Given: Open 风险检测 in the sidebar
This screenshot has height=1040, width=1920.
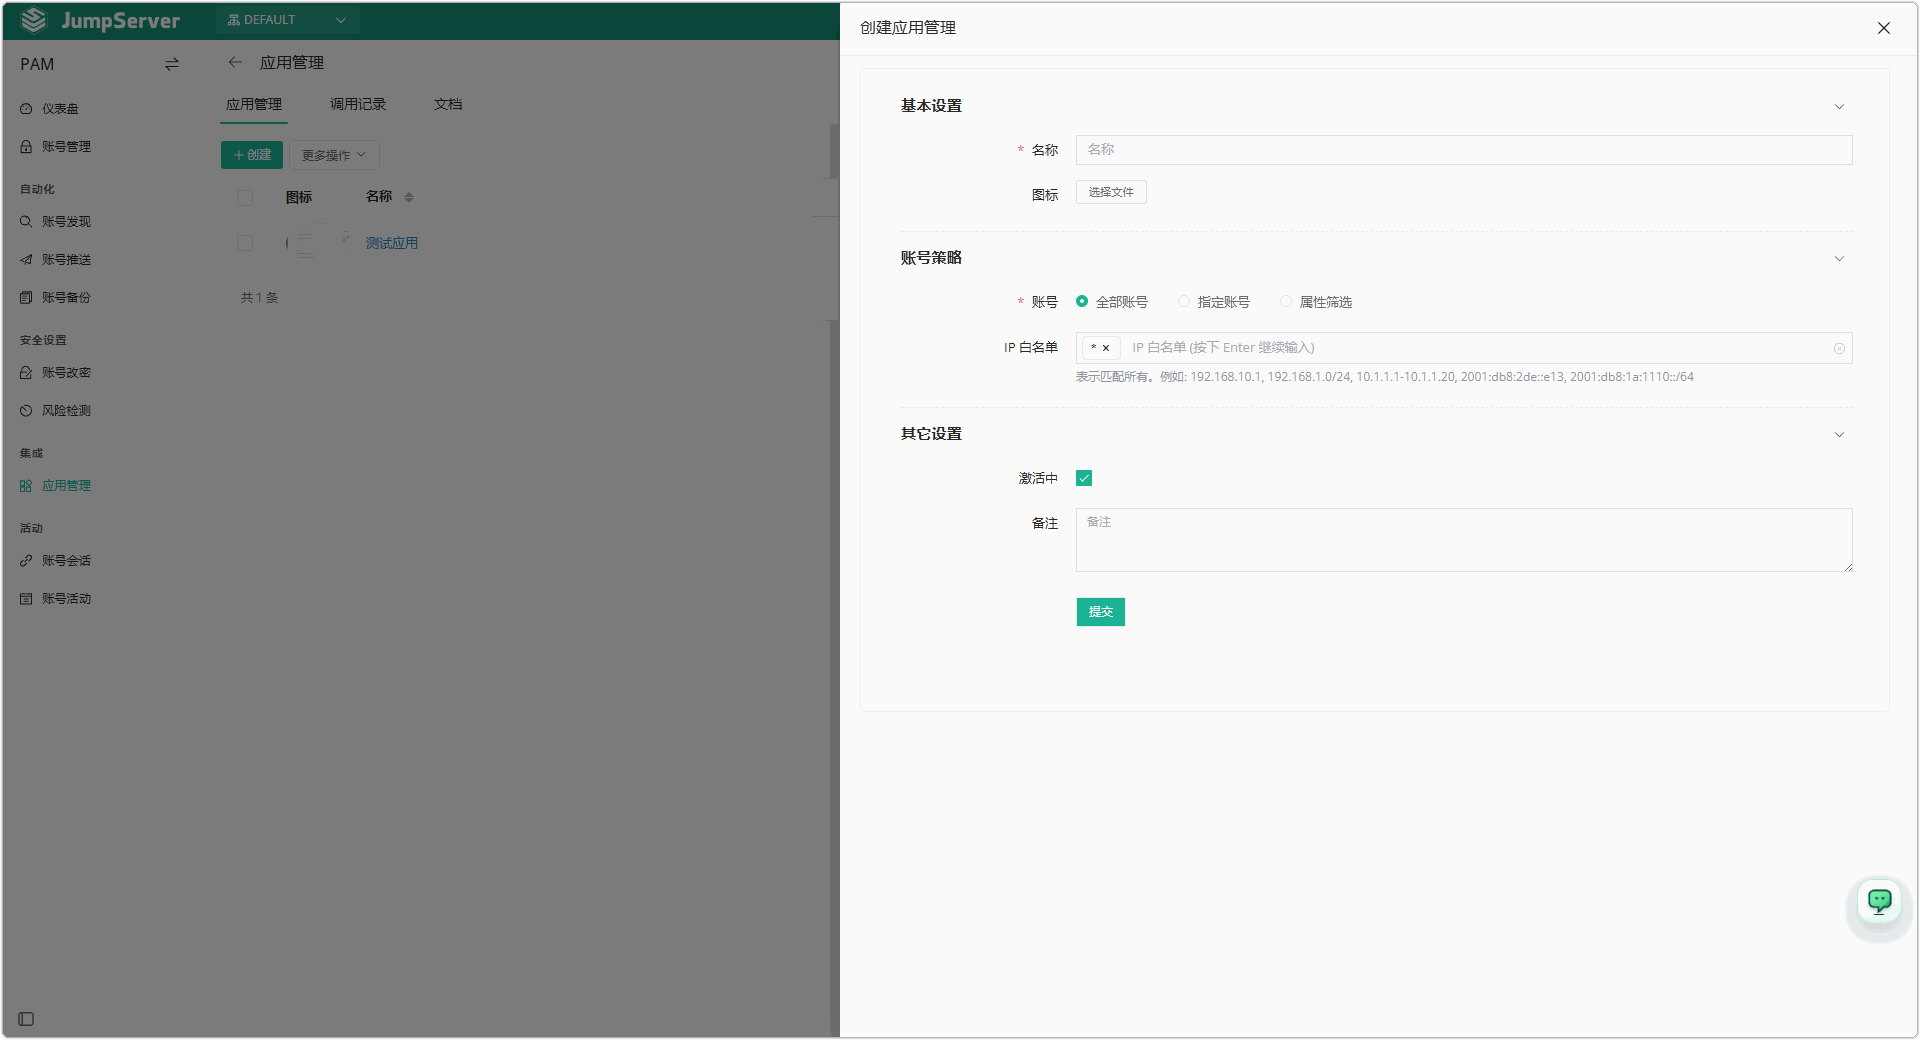Looking at the screenshot, I should (x=66, y=411).
